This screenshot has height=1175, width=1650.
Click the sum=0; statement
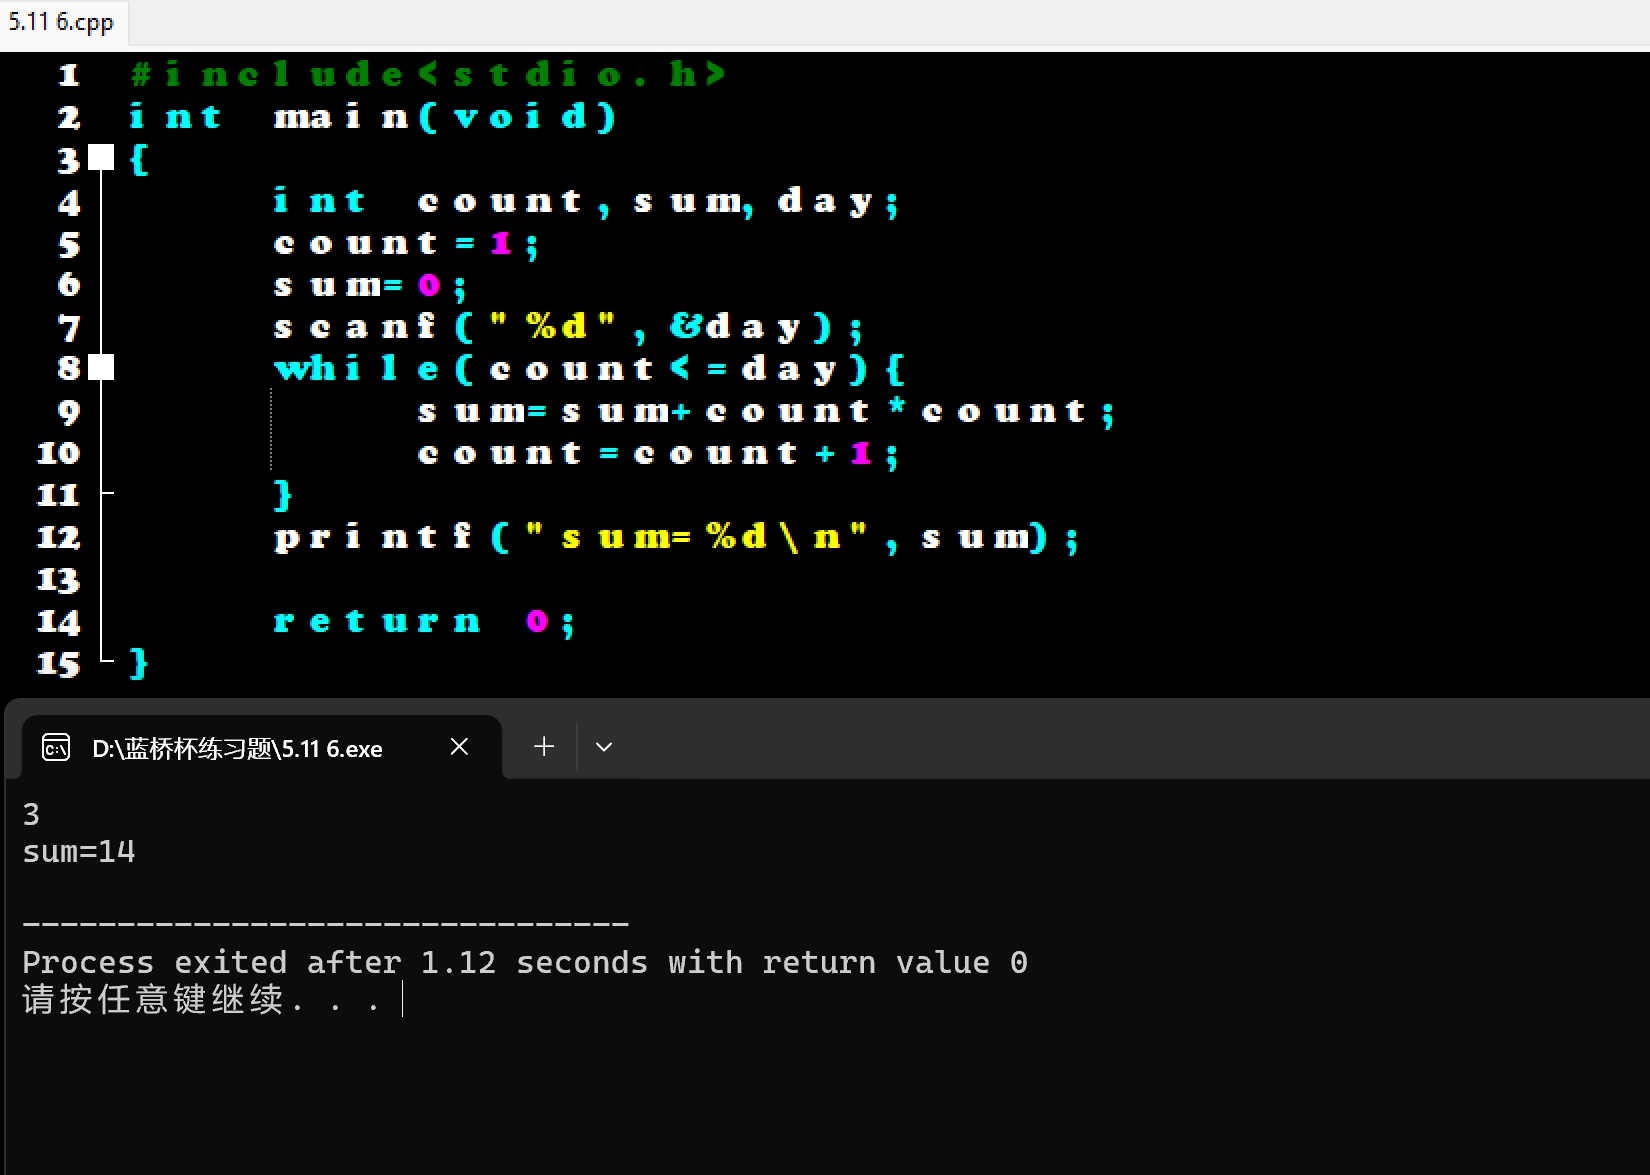click(370, 285)
